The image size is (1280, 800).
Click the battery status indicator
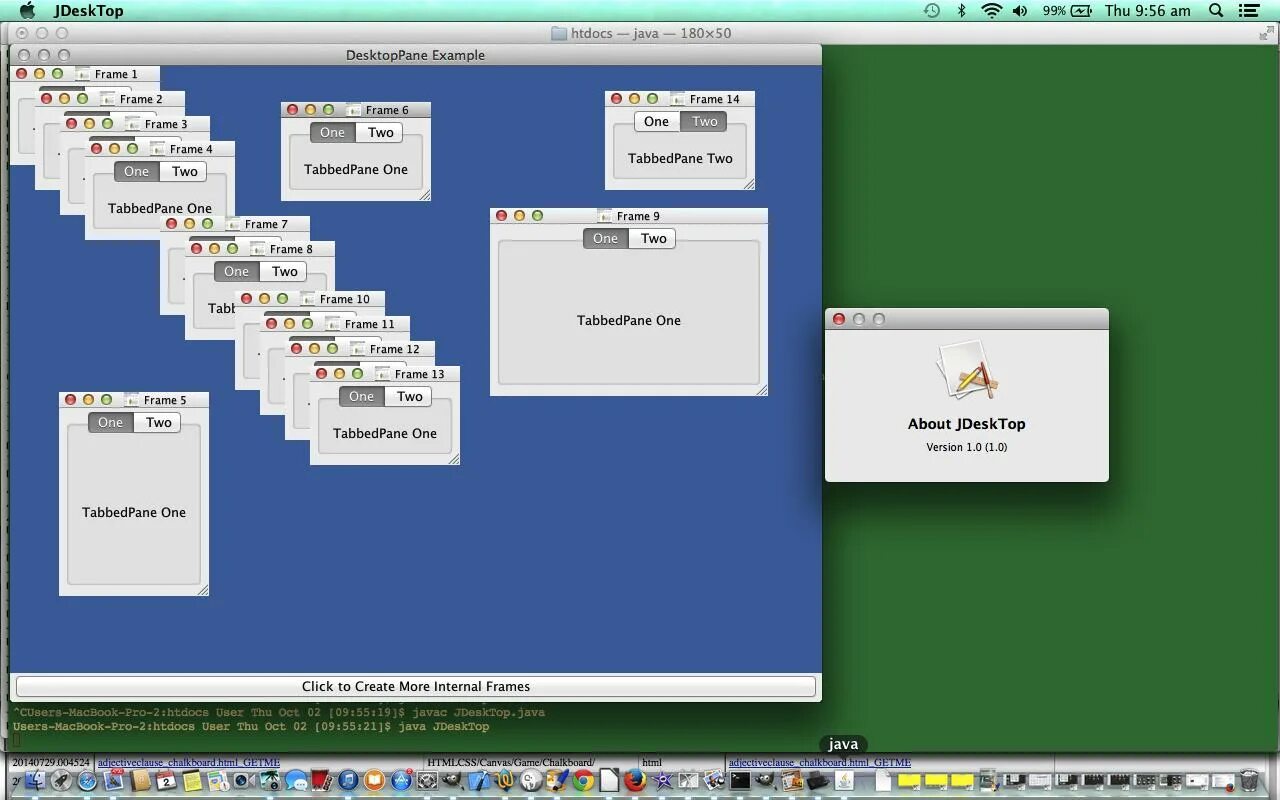coord(1069,11)
